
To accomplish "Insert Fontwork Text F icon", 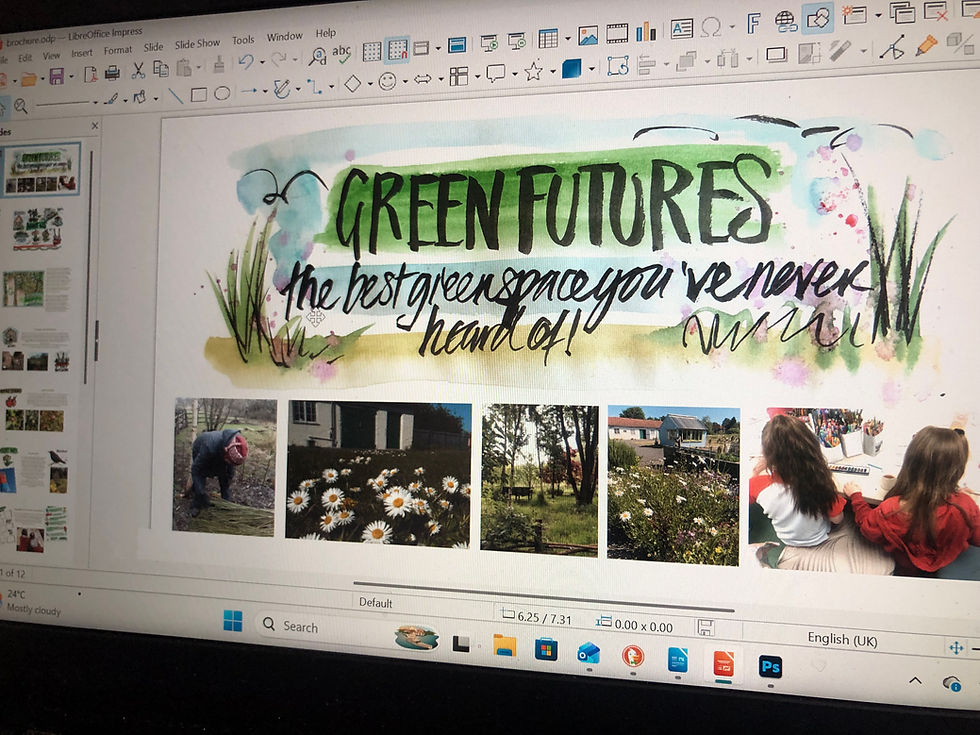I will (x=753, y=24).
